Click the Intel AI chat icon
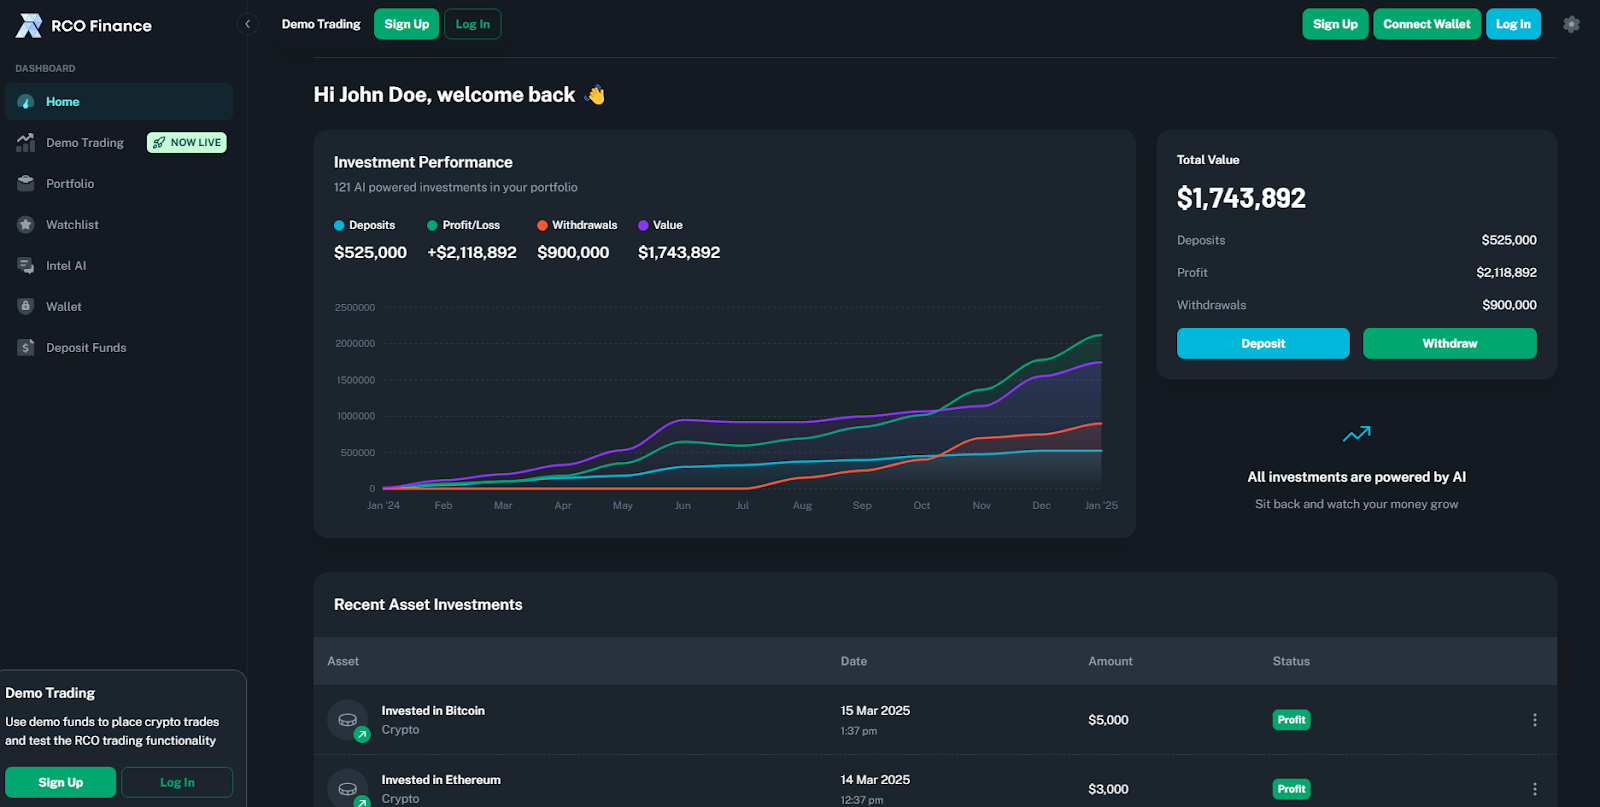The height and width of the screenshot is (807, 1600). pos(26,266)
